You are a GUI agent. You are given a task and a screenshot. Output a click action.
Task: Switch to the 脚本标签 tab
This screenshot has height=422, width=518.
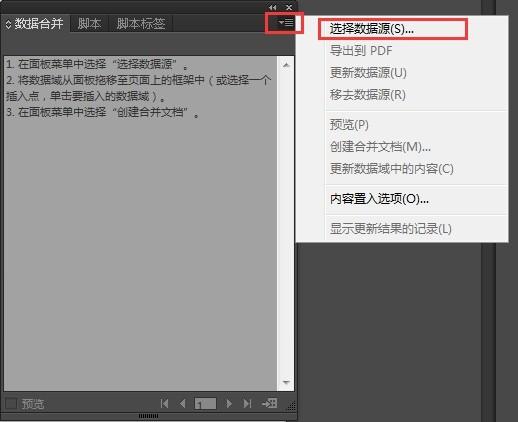pyautogui.click(x=141, y=24)
